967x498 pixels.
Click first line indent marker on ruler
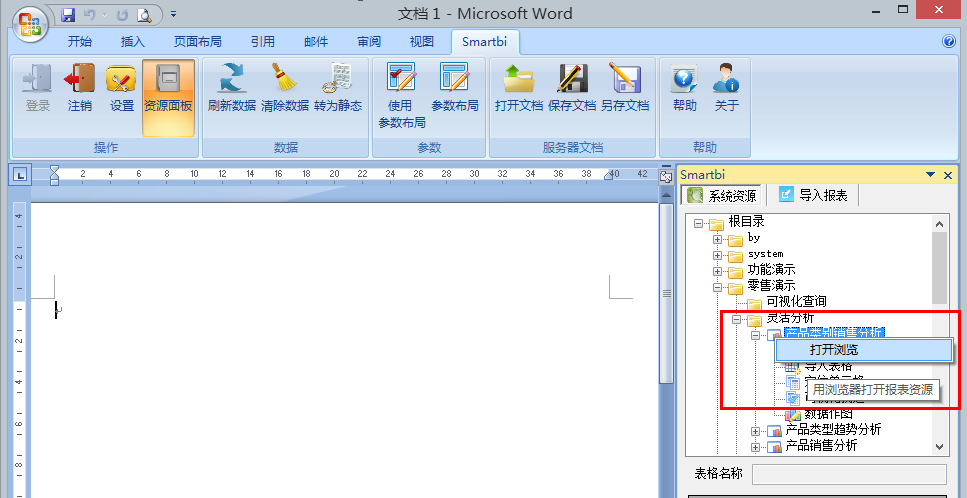pos(54,169)
